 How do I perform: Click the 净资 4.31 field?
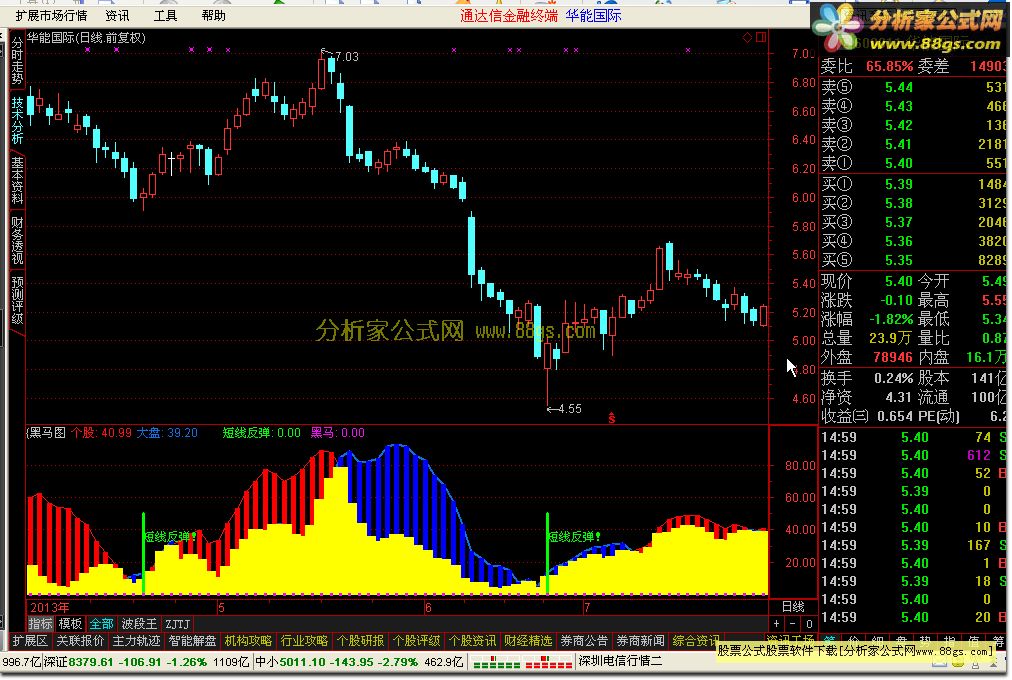[x=867, y=397]
